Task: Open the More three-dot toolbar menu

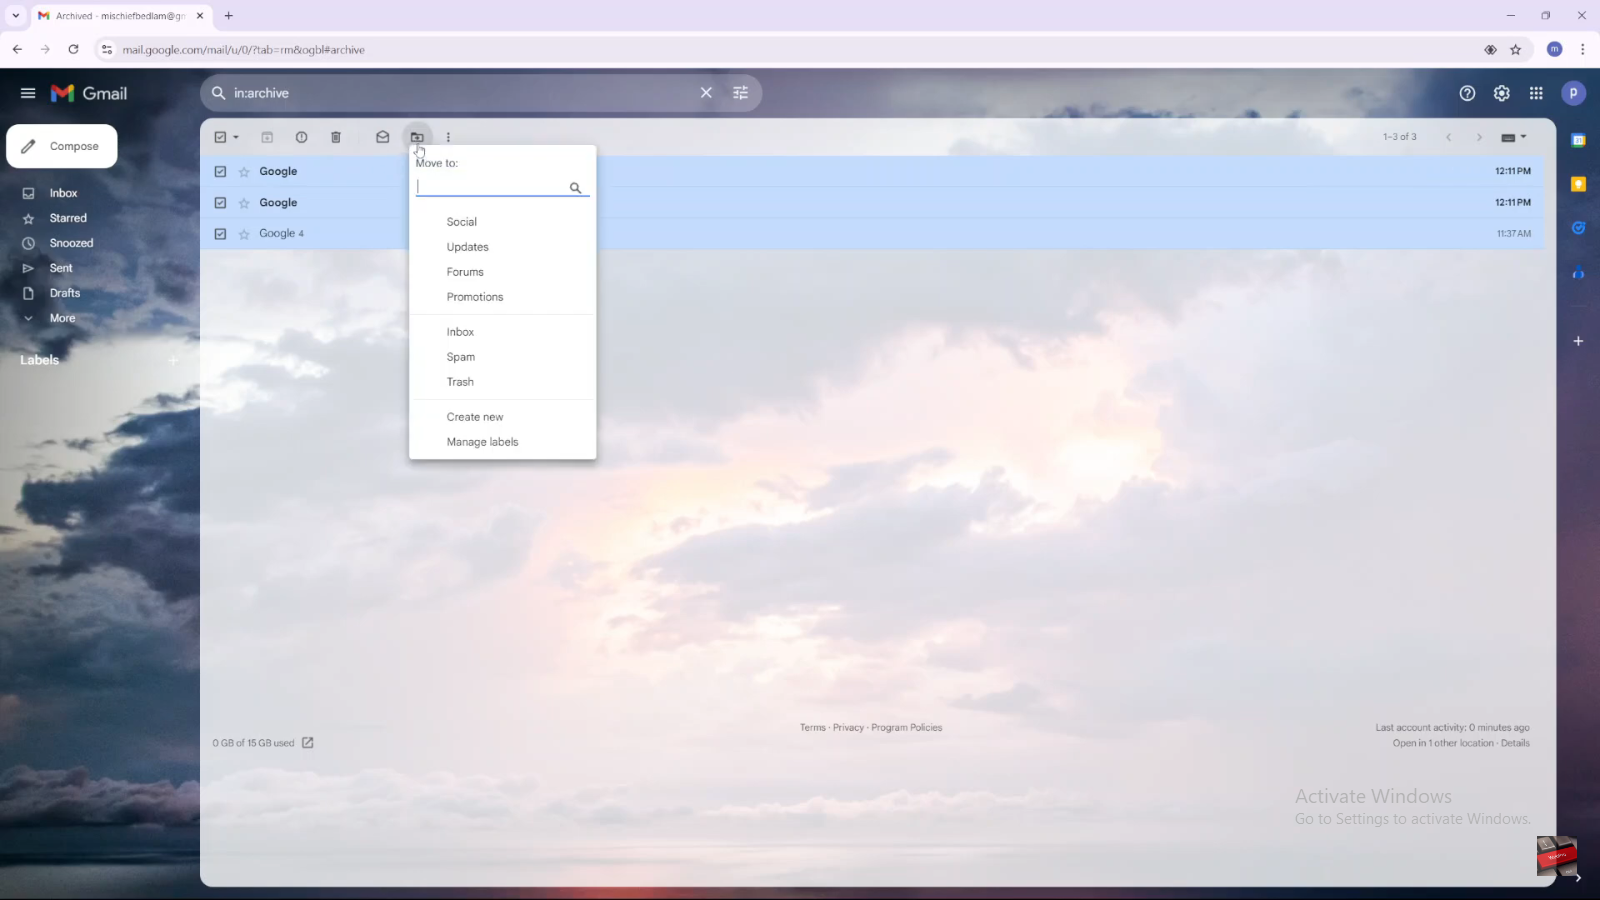Action: coord(448,137)
